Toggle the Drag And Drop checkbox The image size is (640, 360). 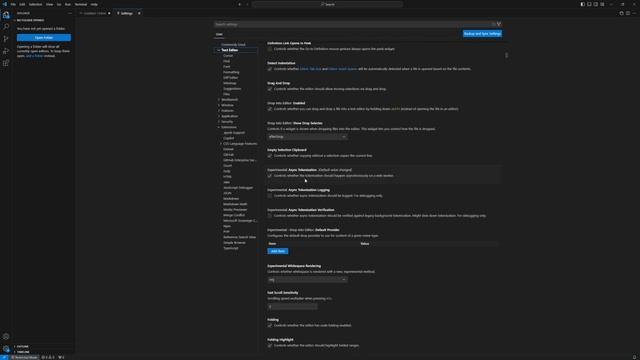tap(270, 89)
